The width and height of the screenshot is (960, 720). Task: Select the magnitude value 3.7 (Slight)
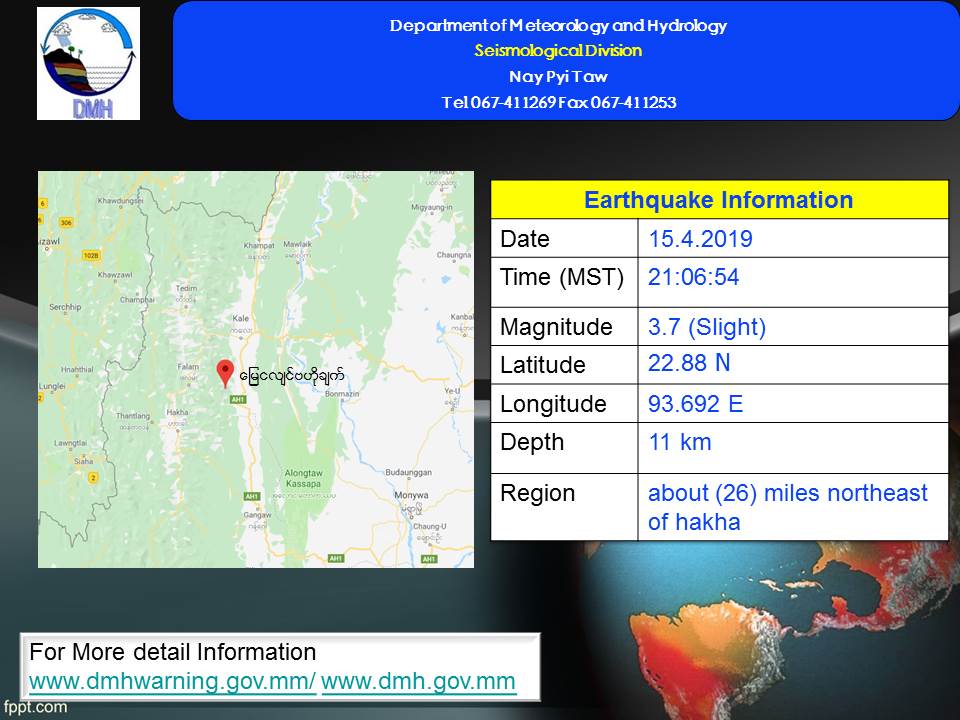pos(707,327)
